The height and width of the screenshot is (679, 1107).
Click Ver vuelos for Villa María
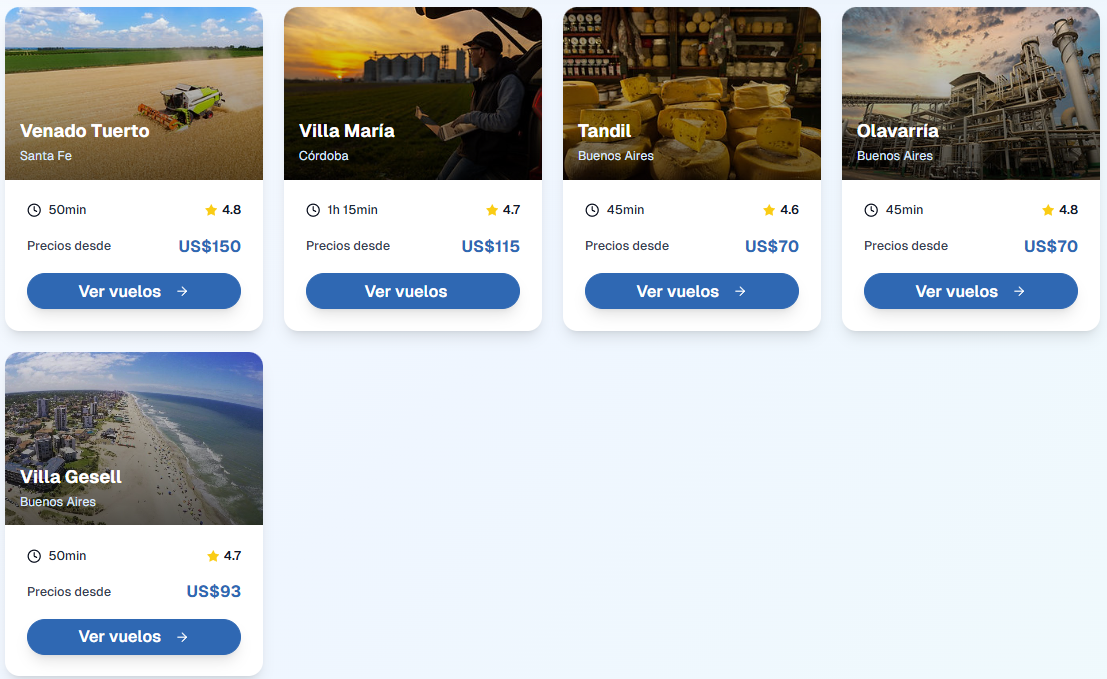(412, 291)
